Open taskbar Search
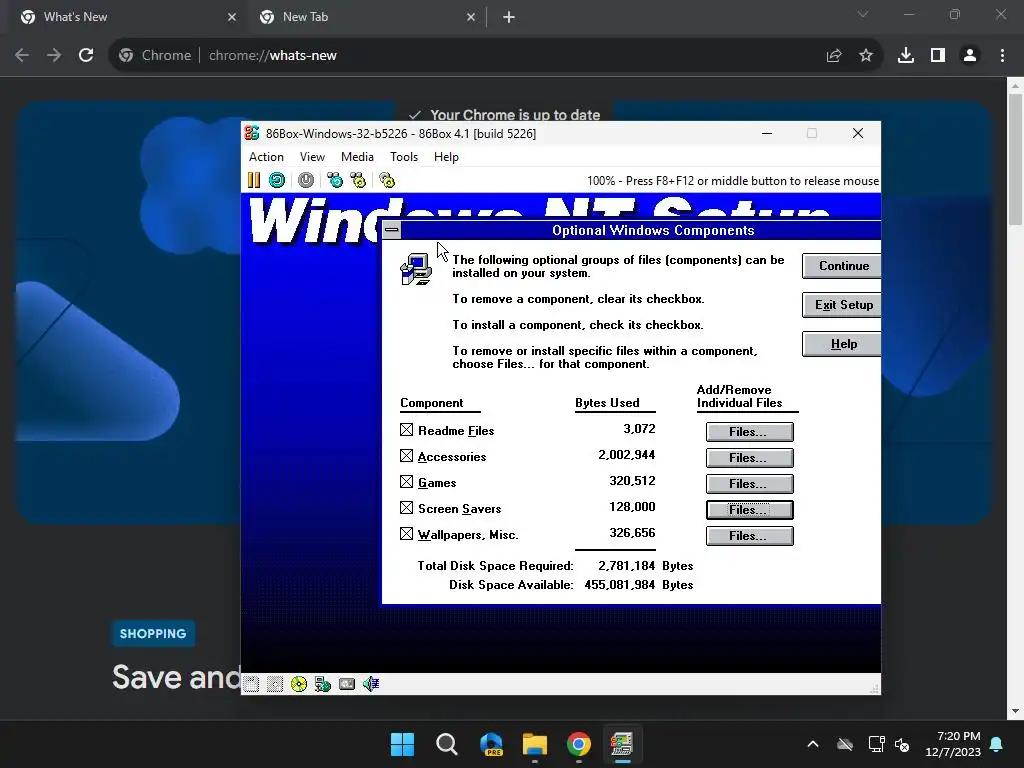The height and width of the screenshot is (768, 1024). [x=447, y=744]
